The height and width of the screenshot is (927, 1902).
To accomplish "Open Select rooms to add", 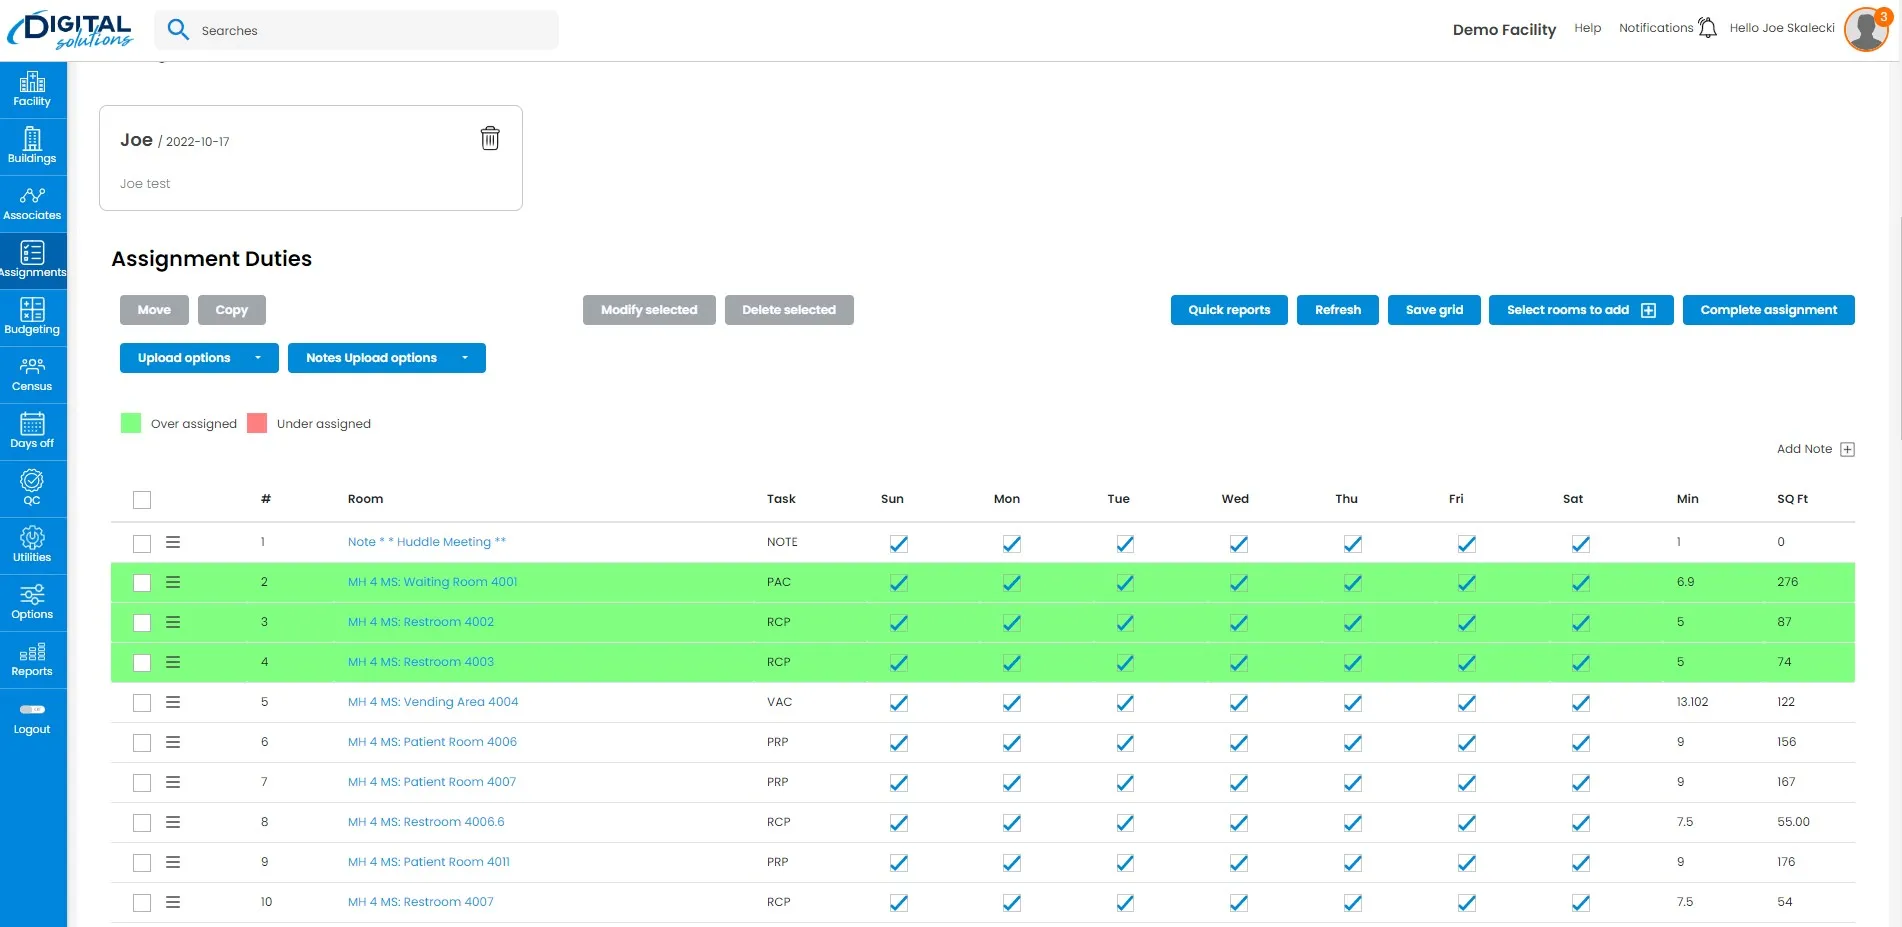I will (1581, 310).
